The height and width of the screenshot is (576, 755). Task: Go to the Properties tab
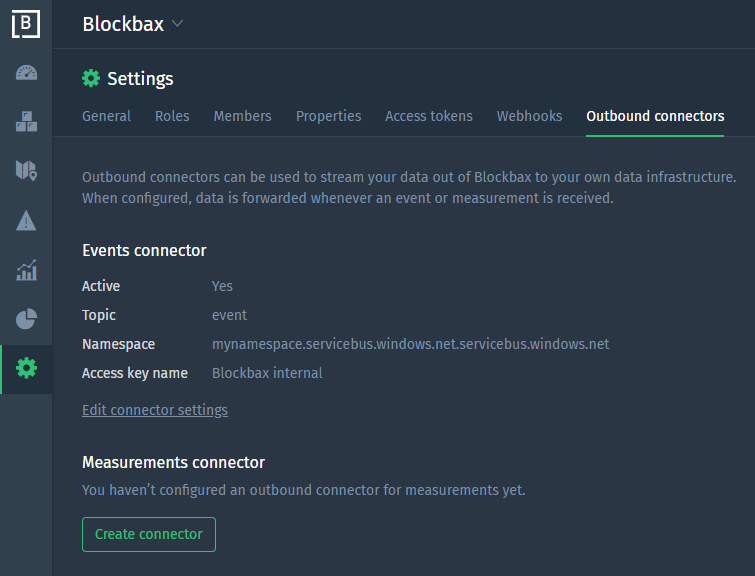point(328,116)
